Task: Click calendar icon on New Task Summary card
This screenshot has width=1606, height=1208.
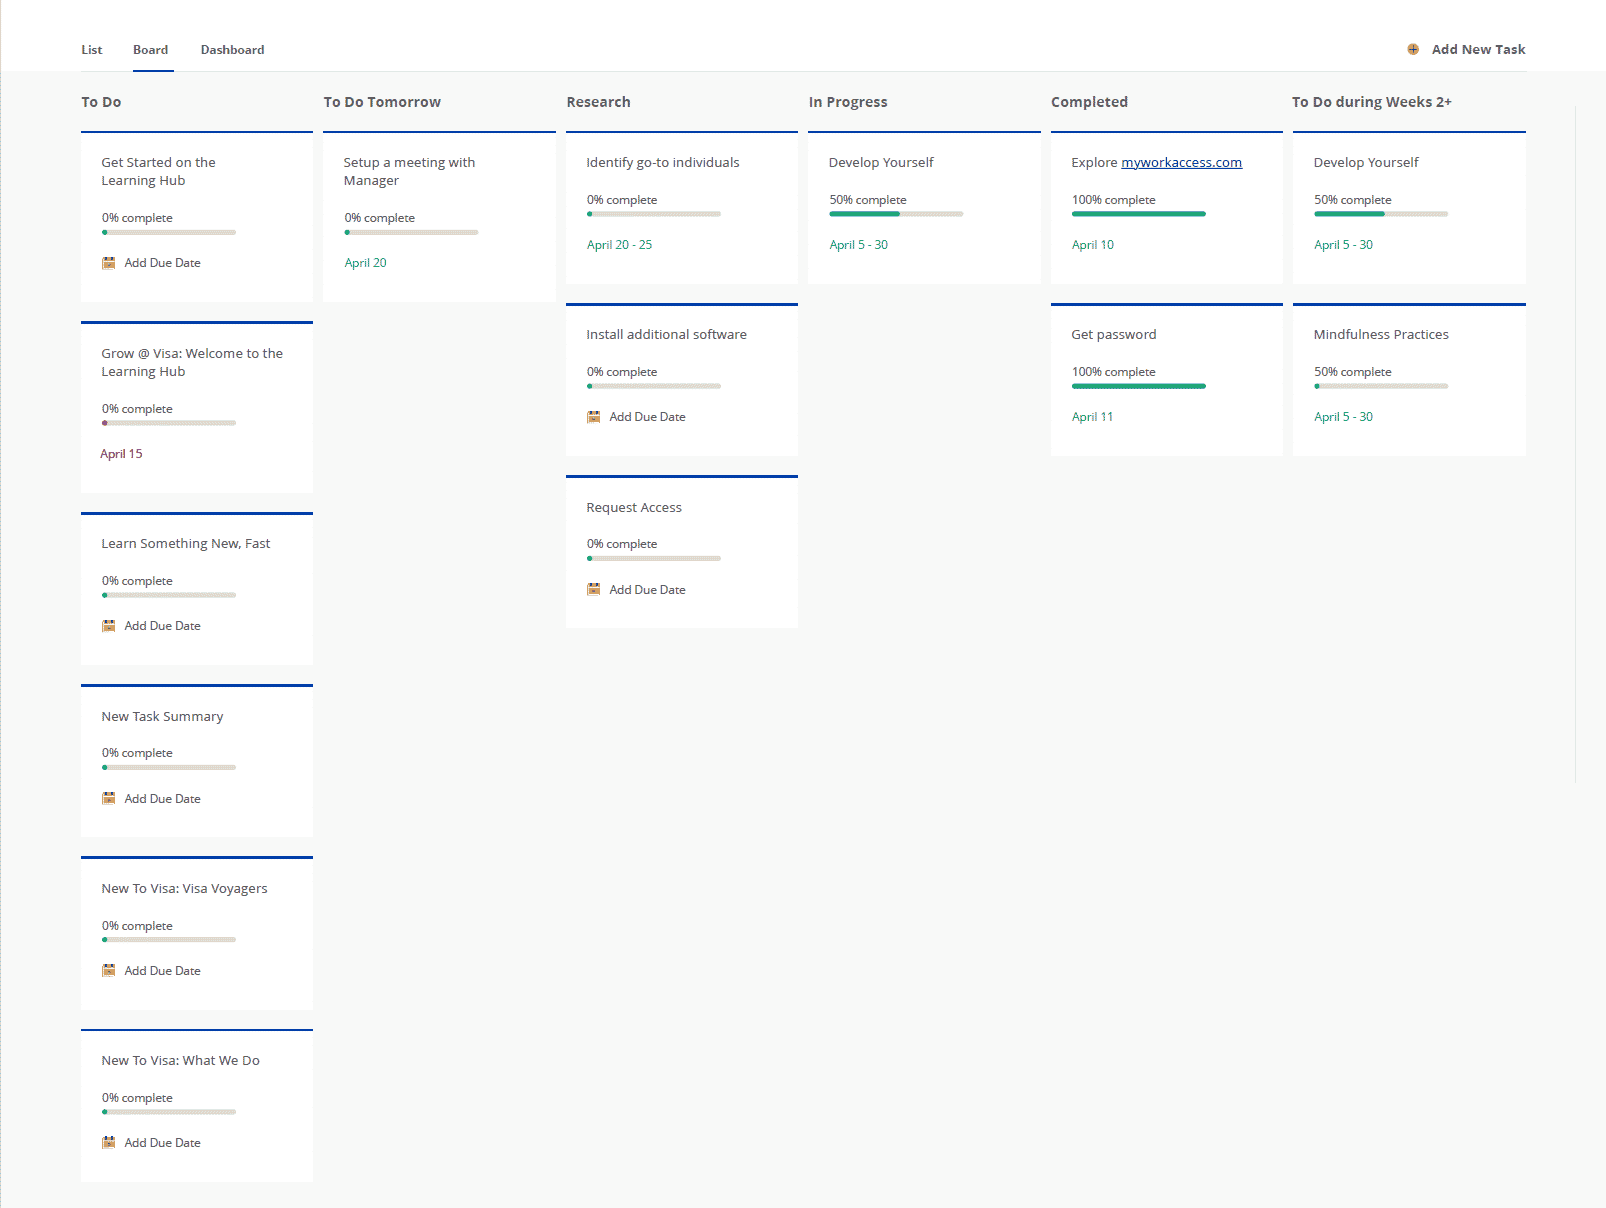Action: 109,799
